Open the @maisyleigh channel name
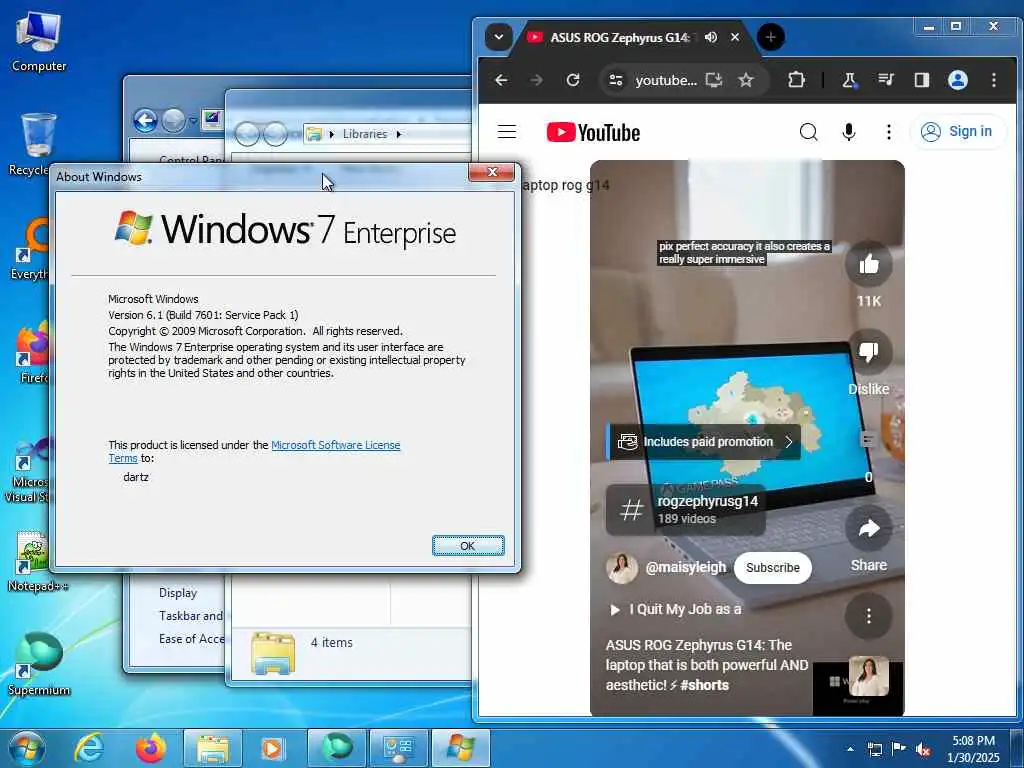The height and width of the screenshot is (768, 1024). tap(686, 568)
